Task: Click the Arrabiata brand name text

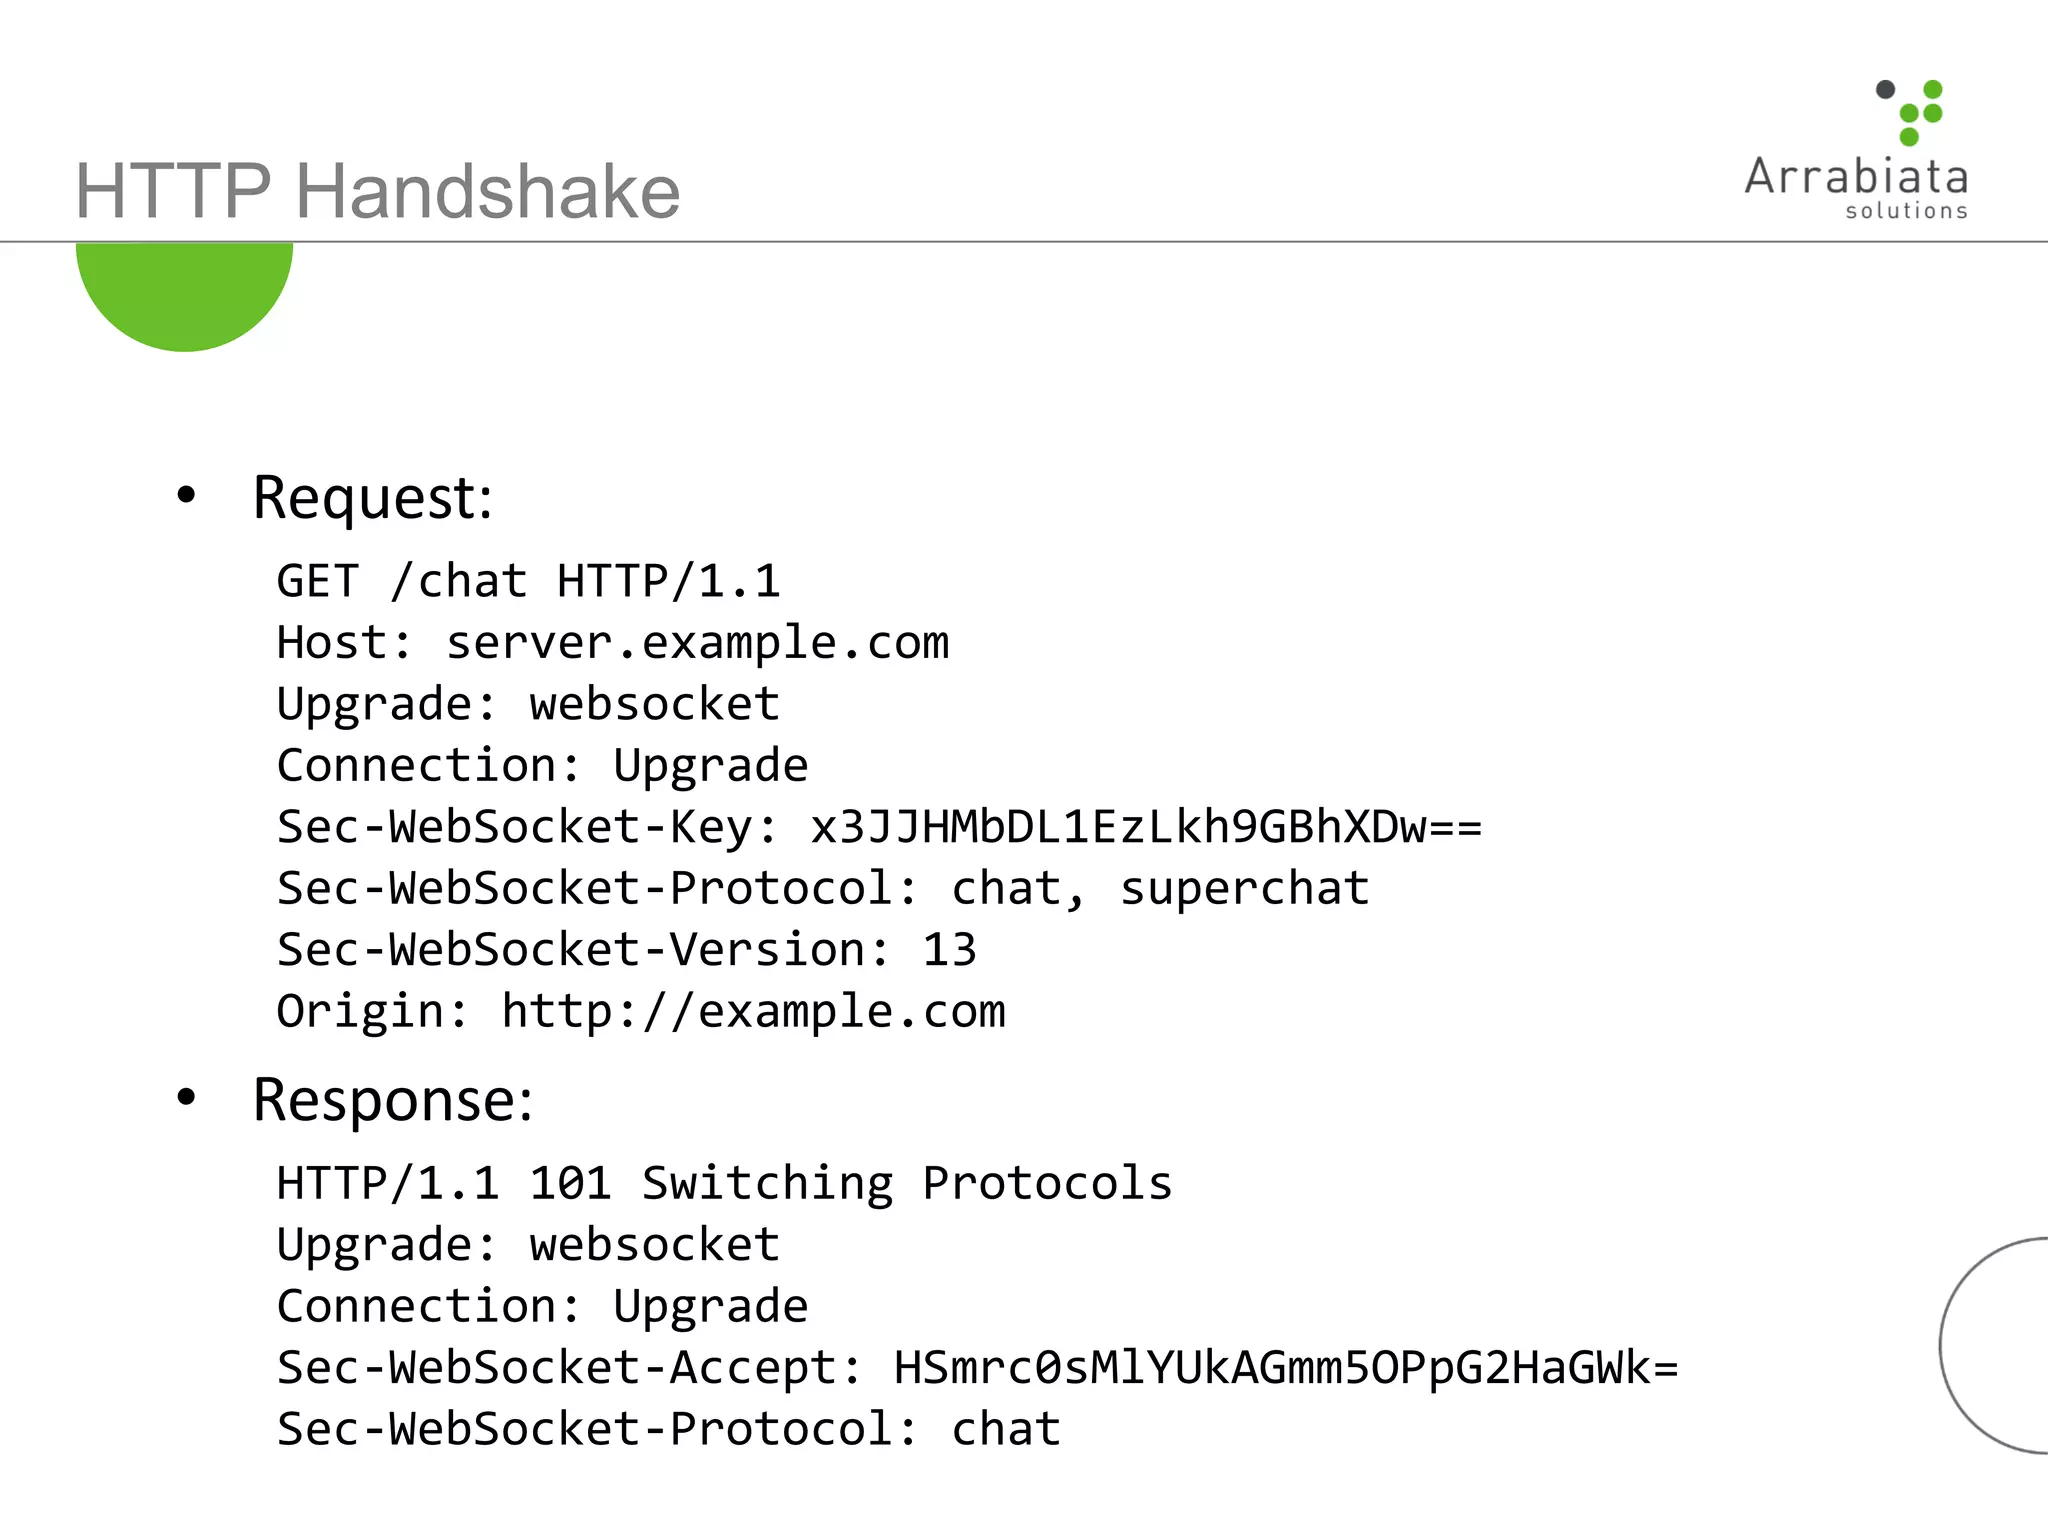Action: (x=1856, y=177)
